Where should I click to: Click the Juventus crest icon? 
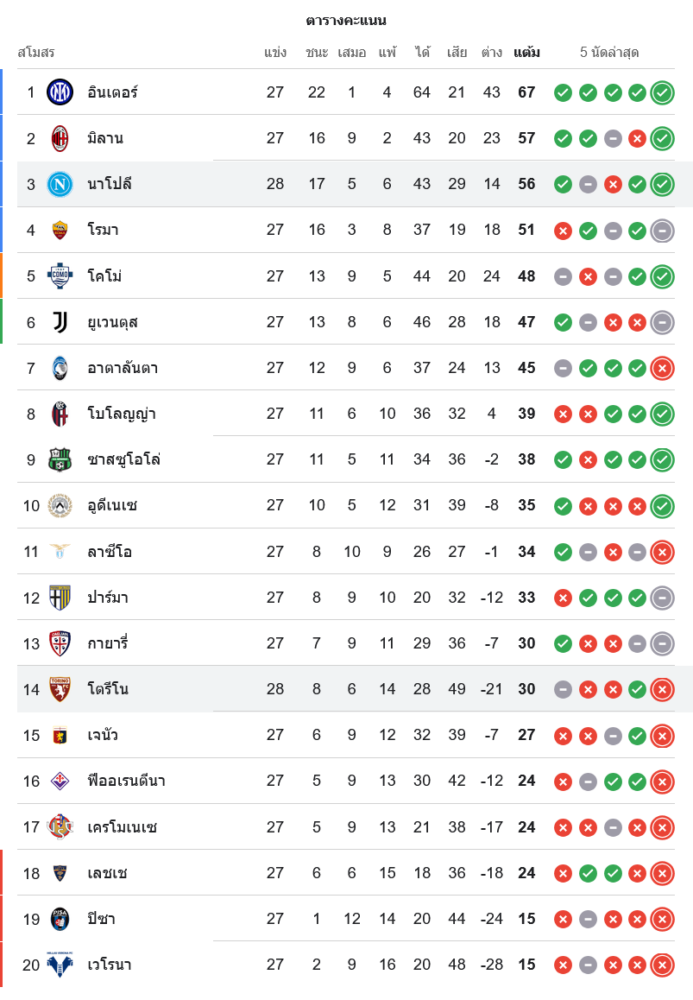click(60, 322)
